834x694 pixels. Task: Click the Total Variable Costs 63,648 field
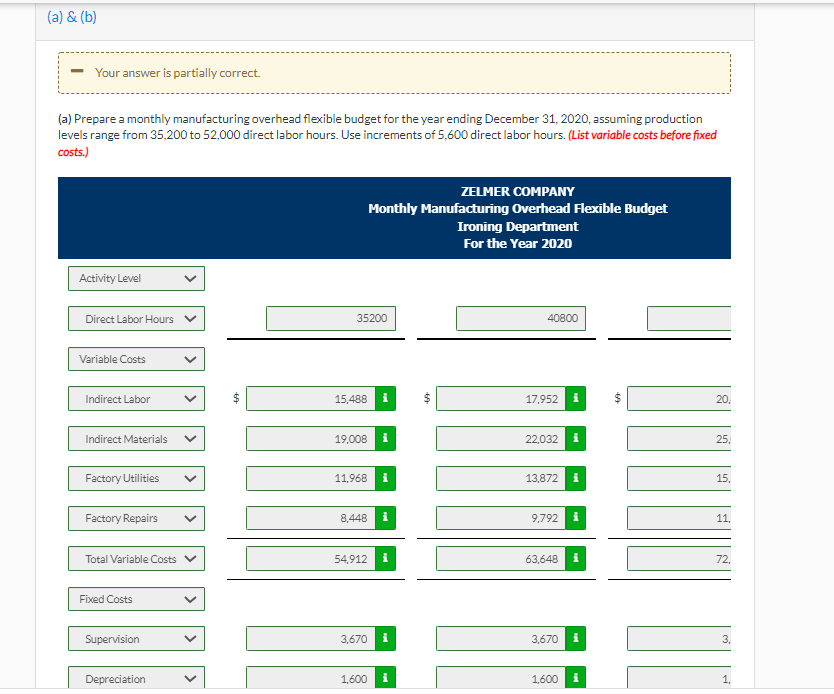(x=501, y=558)
